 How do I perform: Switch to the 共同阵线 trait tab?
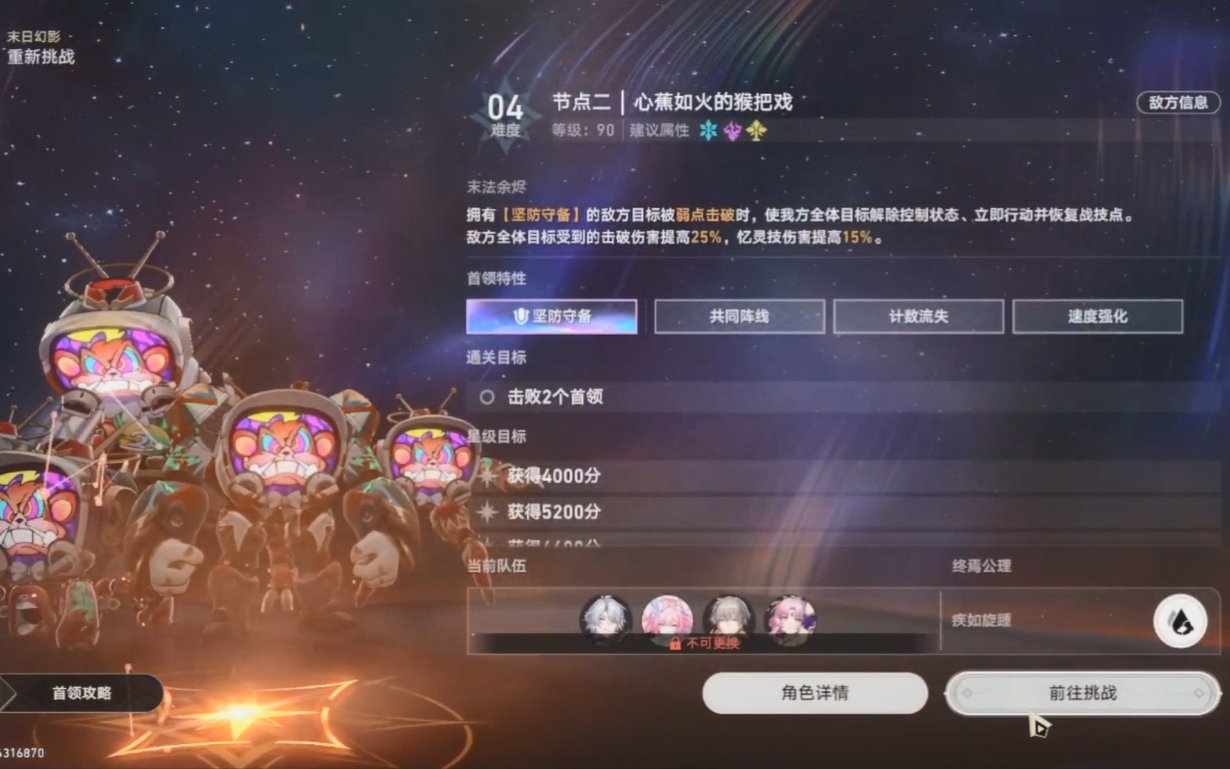(739, 316)
